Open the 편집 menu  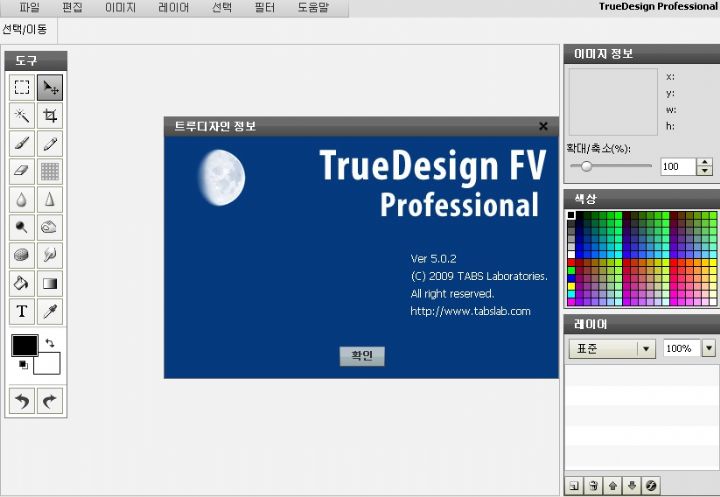click(x=73, y=7)
